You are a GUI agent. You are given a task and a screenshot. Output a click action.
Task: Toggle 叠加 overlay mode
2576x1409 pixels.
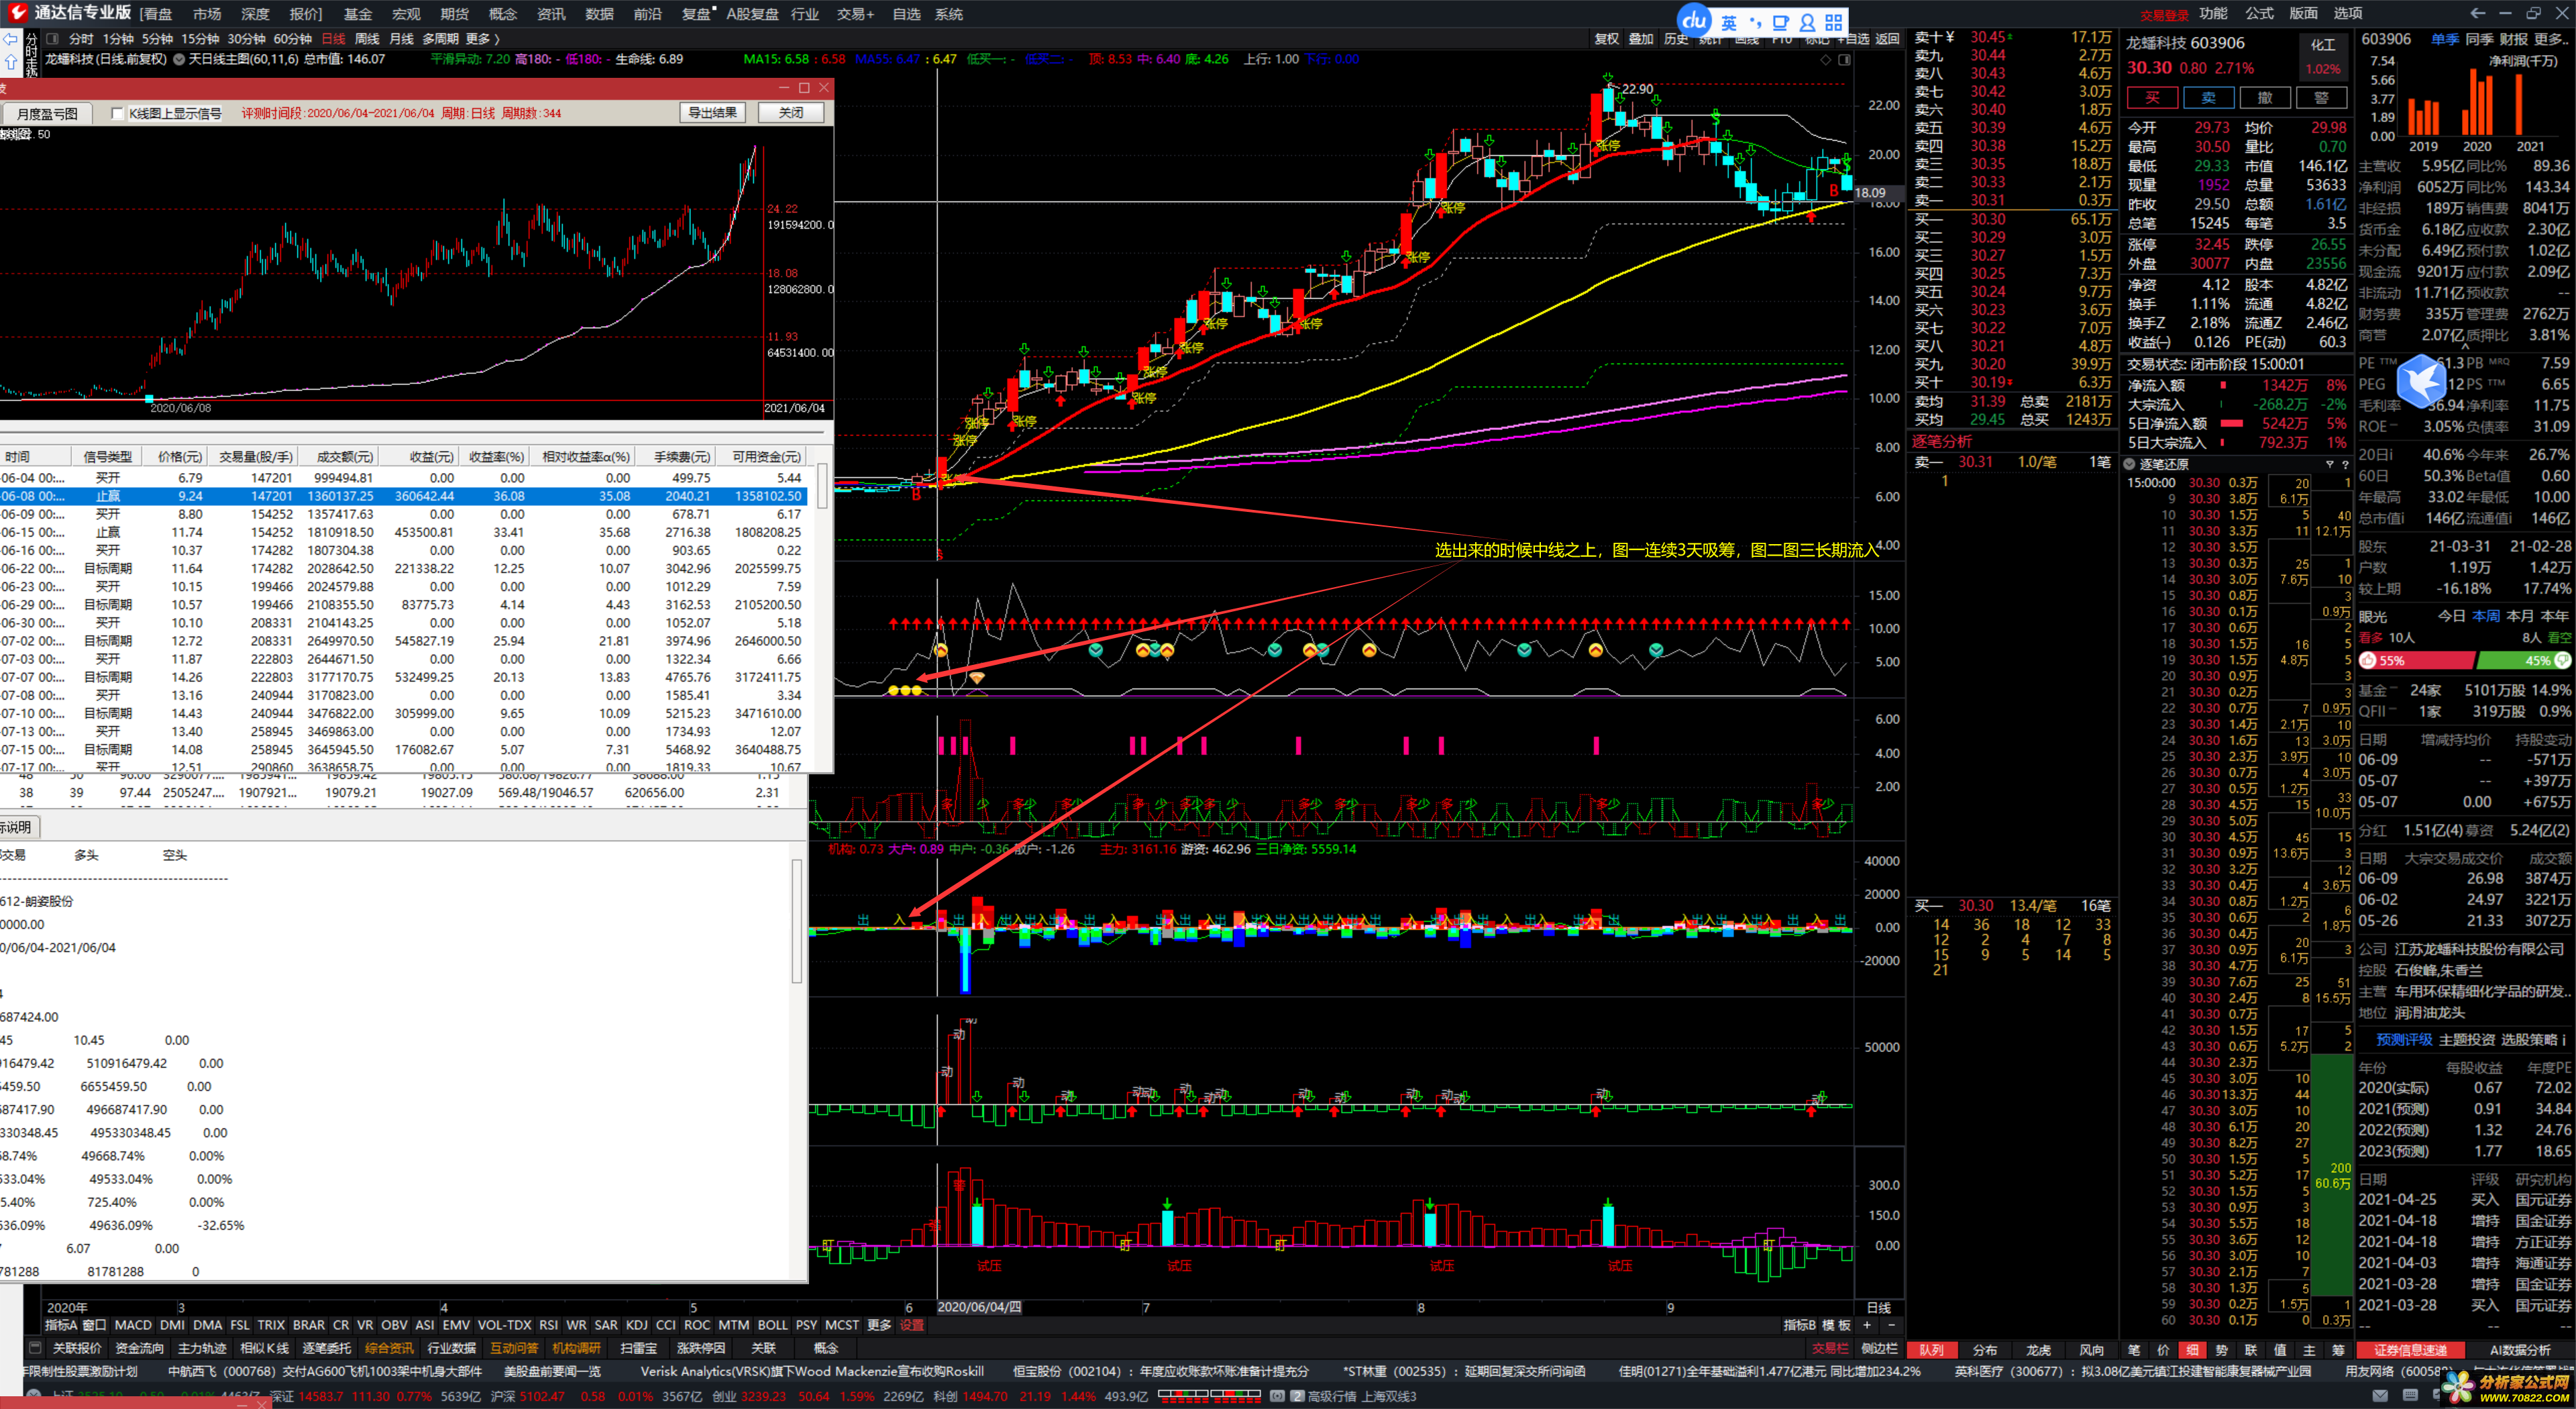1641,39
